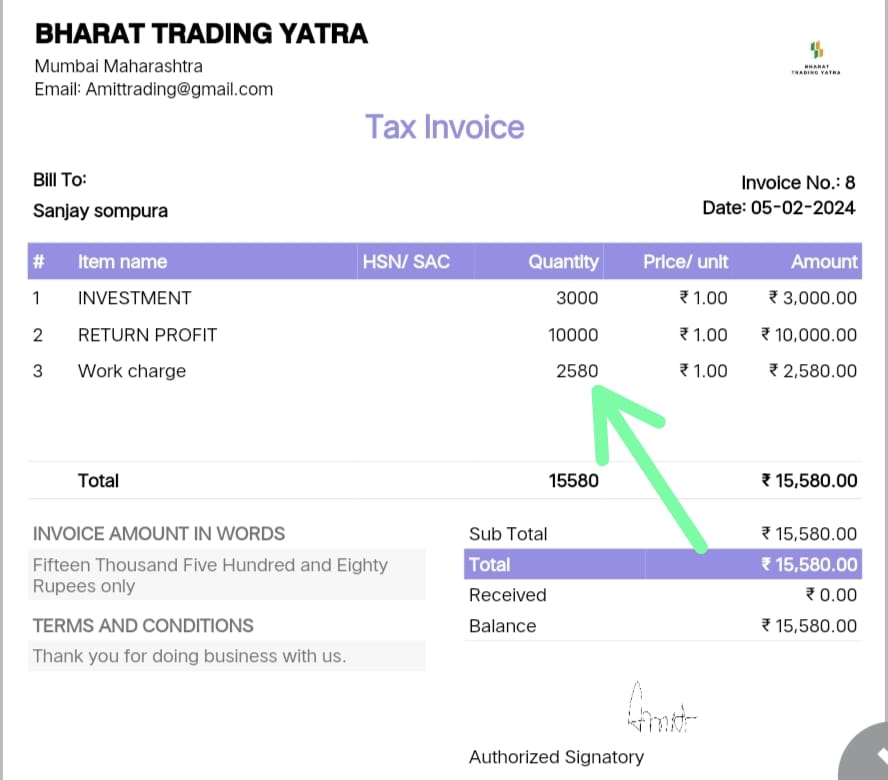This screenshot has width=888, height=780.
Task: Click the Tax Invoice heading
Action: [x=444, y=127]
